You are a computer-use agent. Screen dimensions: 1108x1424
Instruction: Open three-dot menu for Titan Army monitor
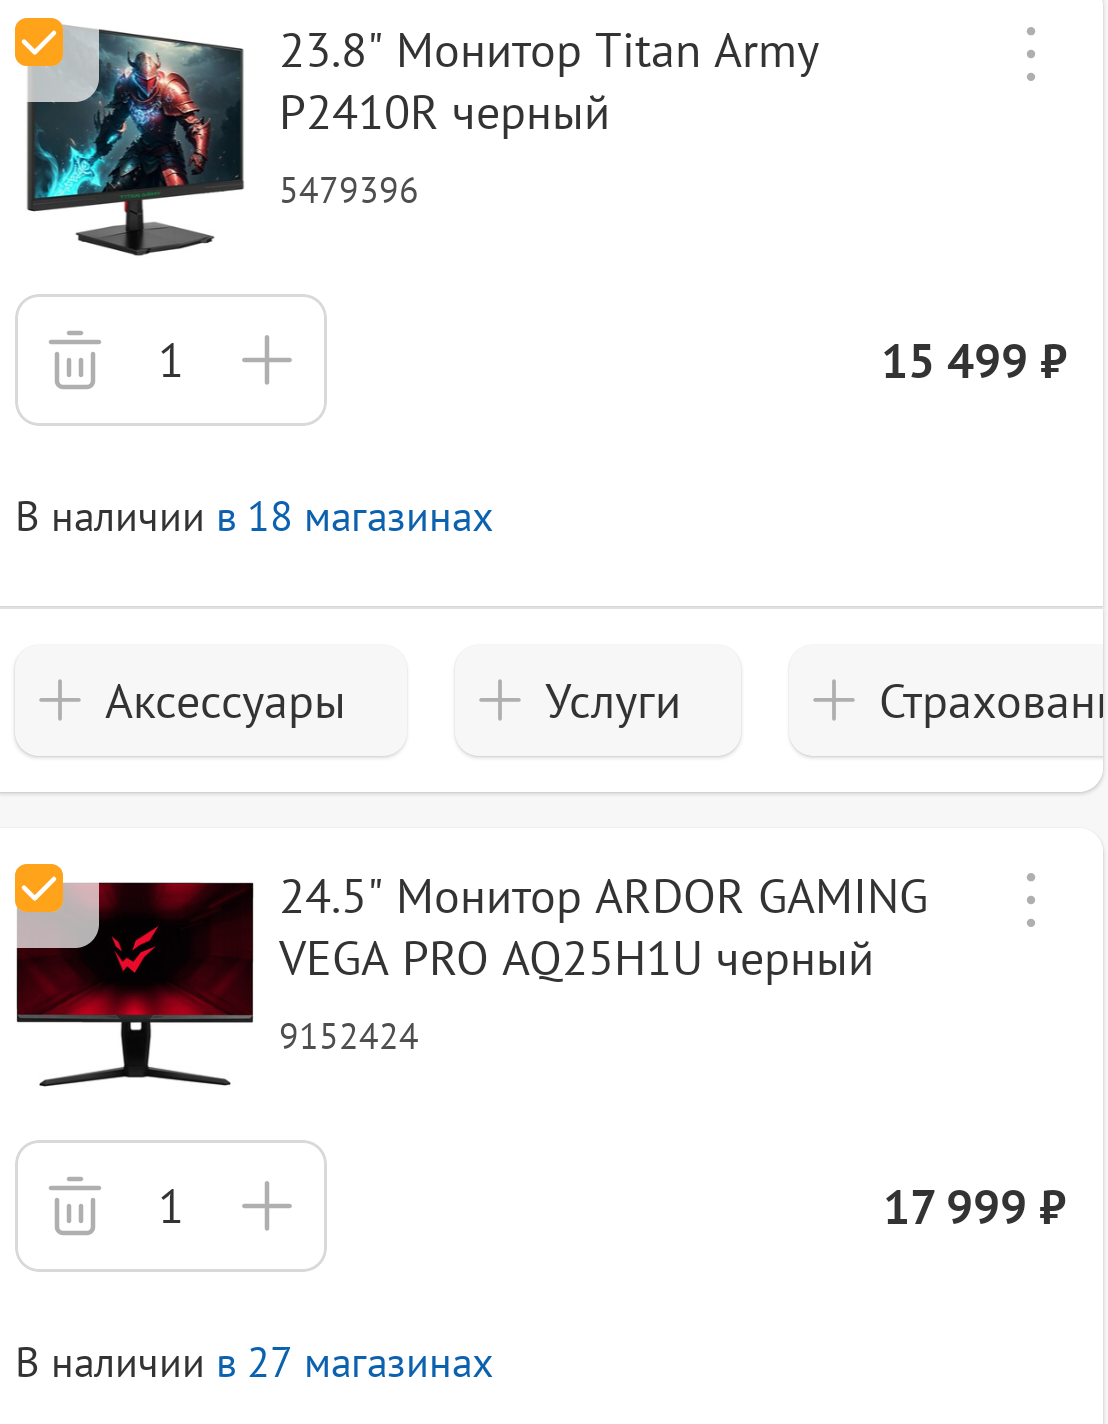tap(1031, 54)
